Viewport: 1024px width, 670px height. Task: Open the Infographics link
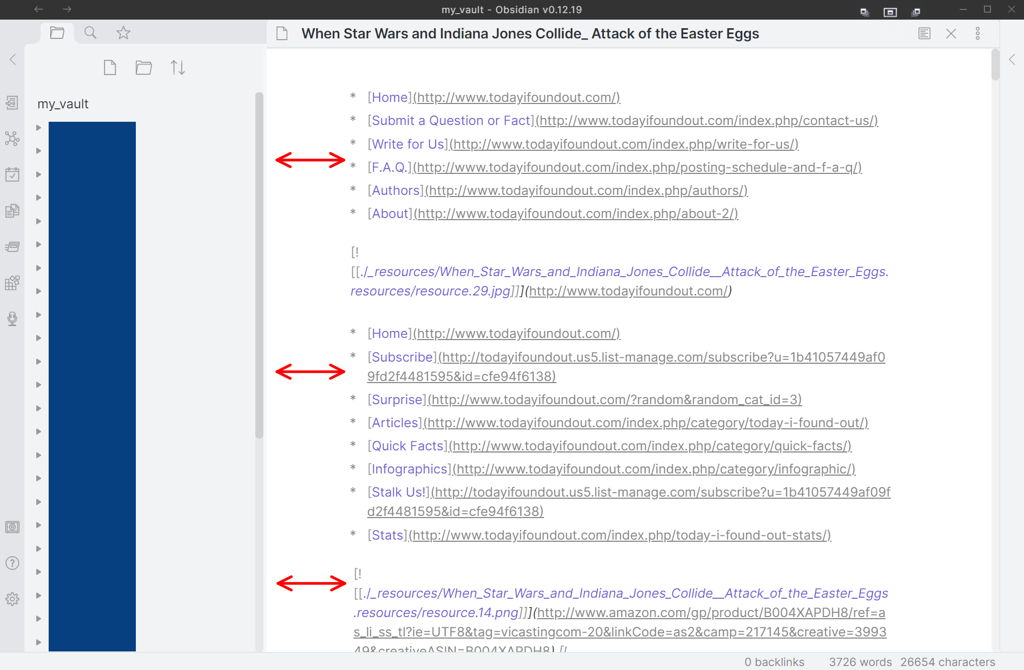409,470
